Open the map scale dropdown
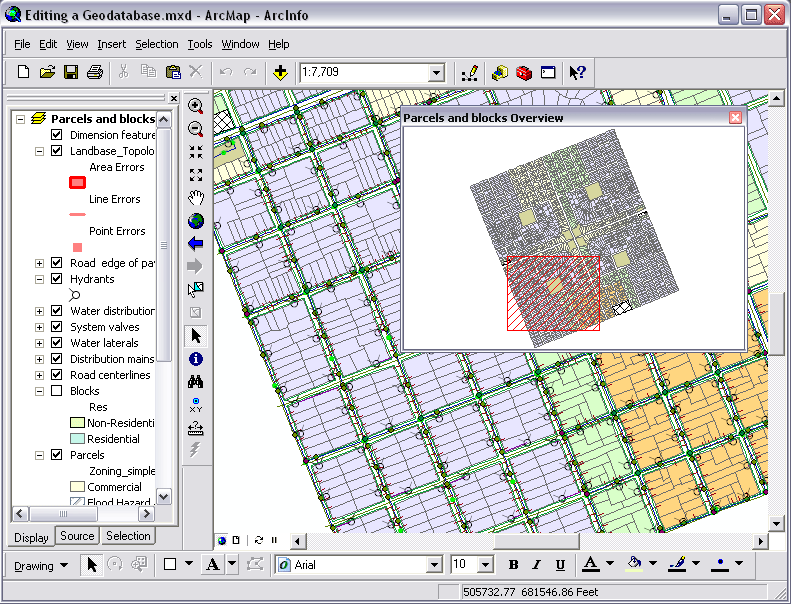 (436, 73)
